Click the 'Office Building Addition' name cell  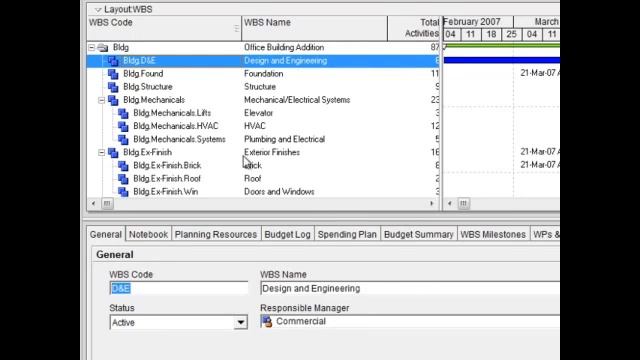click(x=284, y=48)
